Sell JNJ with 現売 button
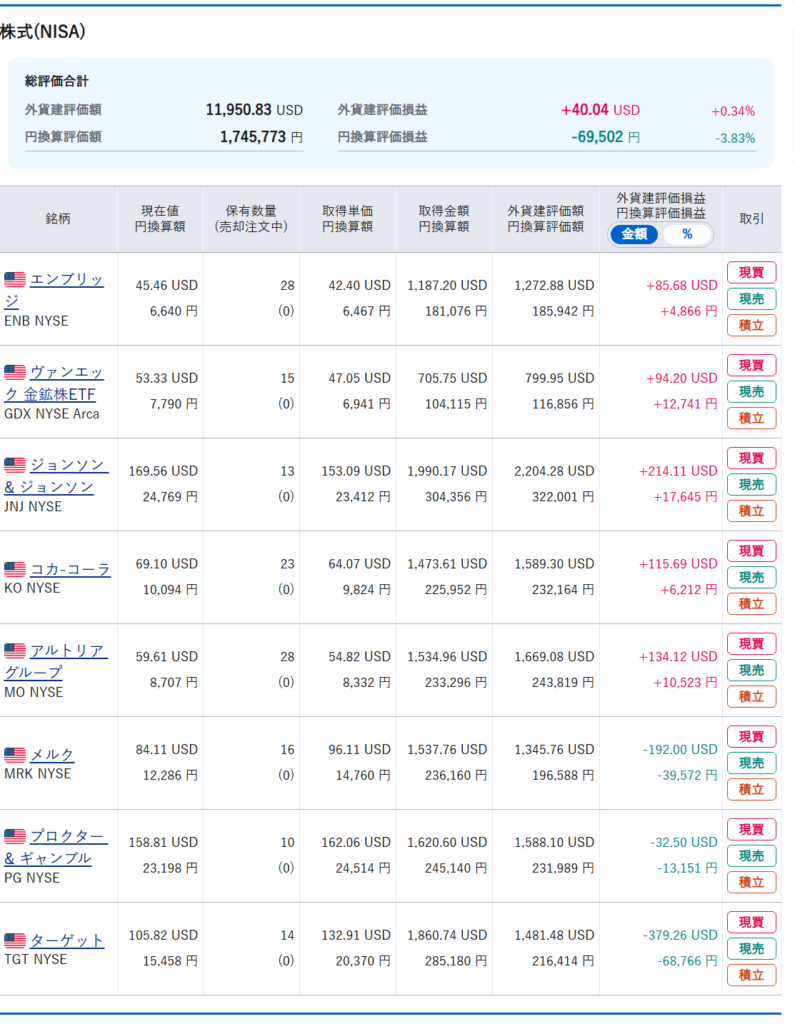795x1024 pixels. point(751,485)
